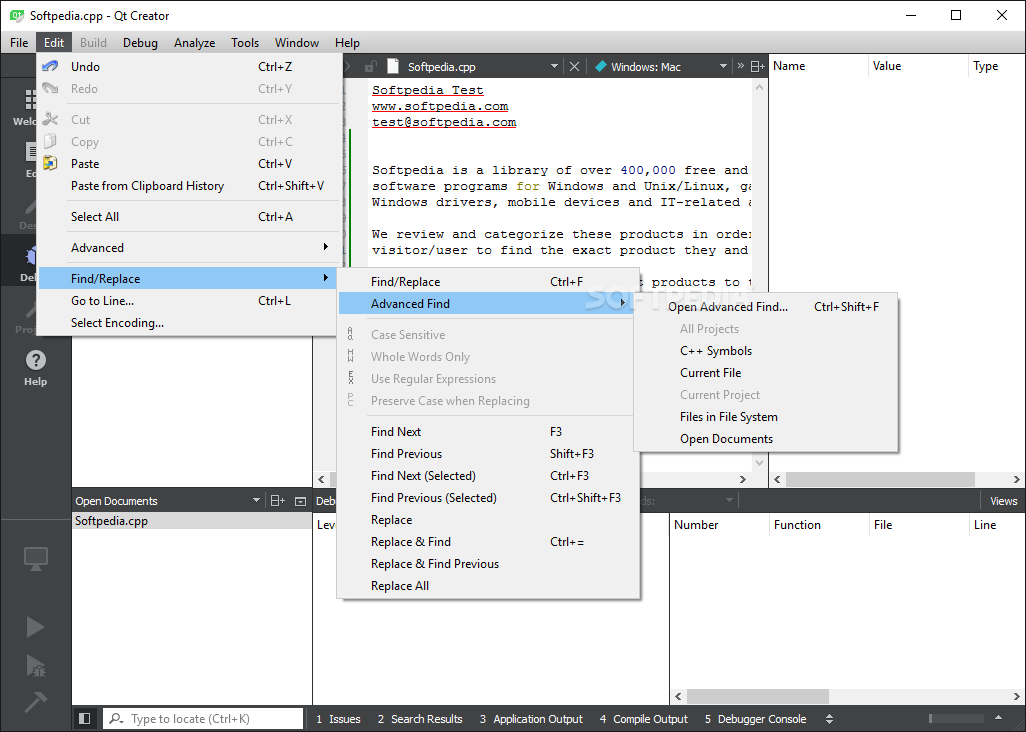Search in C++ Symbols scope
1026x732 pixels.
766,351
